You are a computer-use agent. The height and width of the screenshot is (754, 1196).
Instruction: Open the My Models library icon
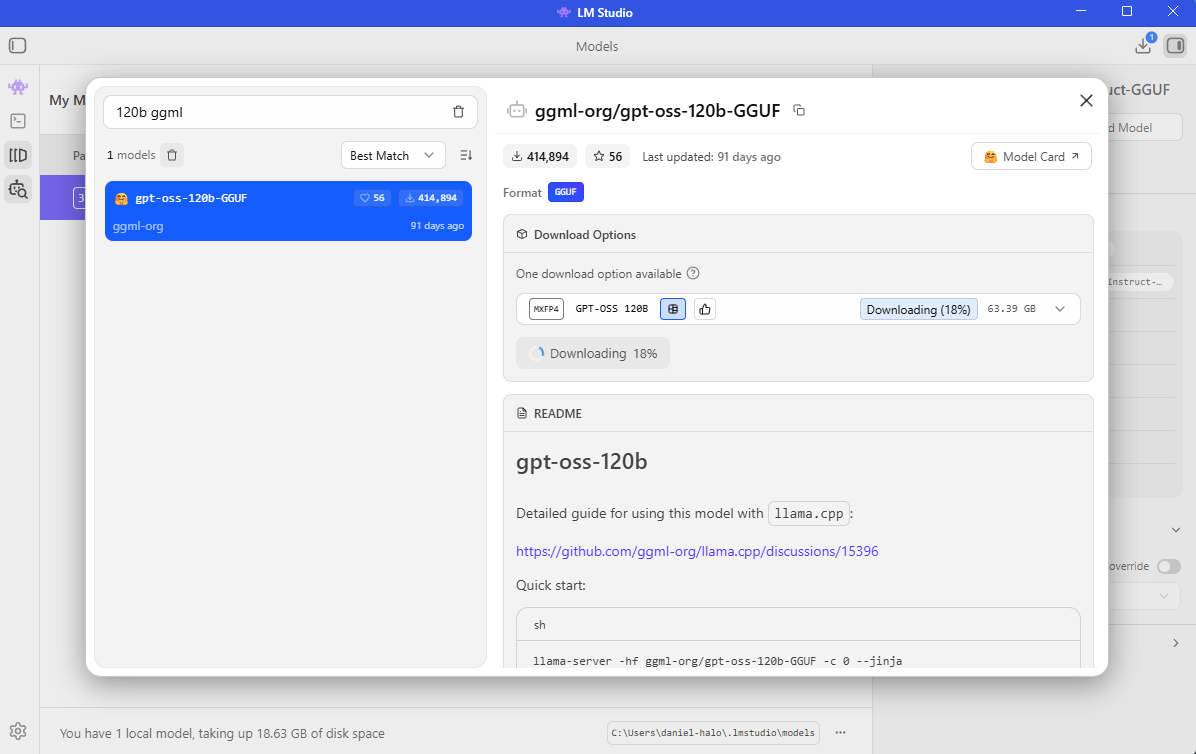click(18, 155)
